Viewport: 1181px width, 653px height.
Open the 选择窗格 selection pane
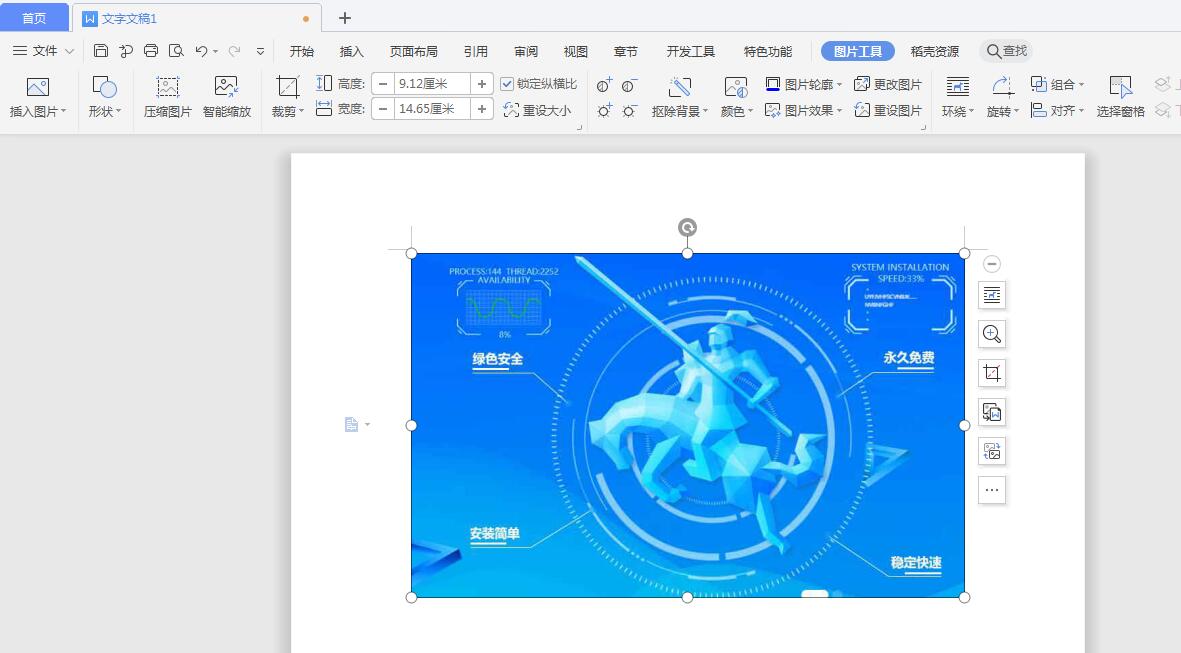coord(1120,95)
